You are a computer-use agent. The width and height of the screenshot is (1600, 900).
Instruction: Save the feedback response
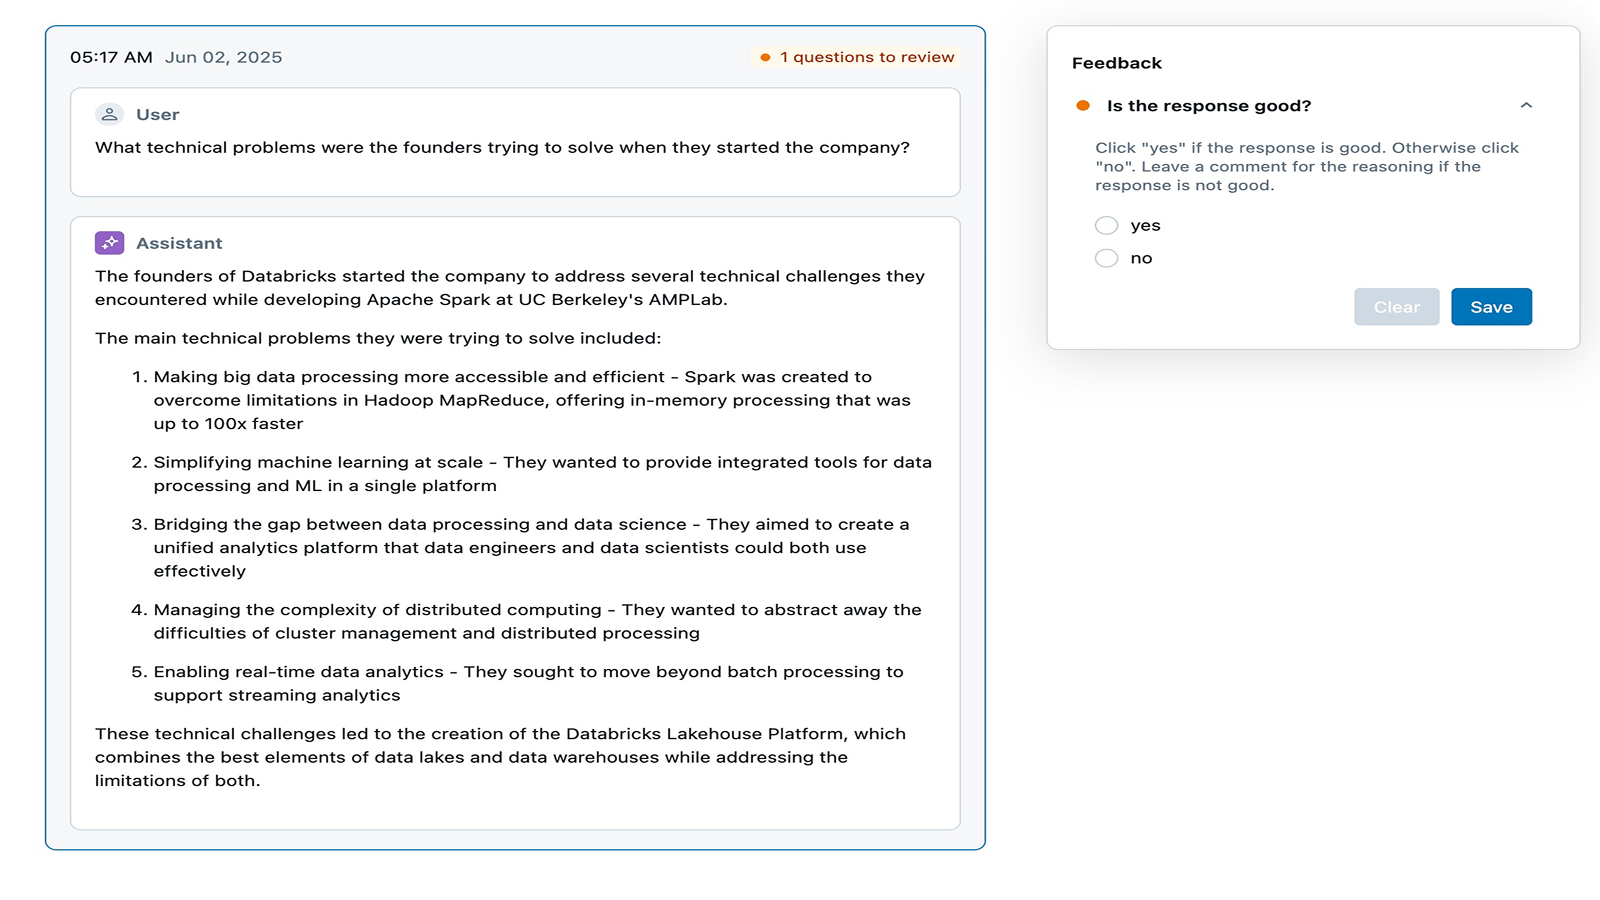pos(1491,307)
